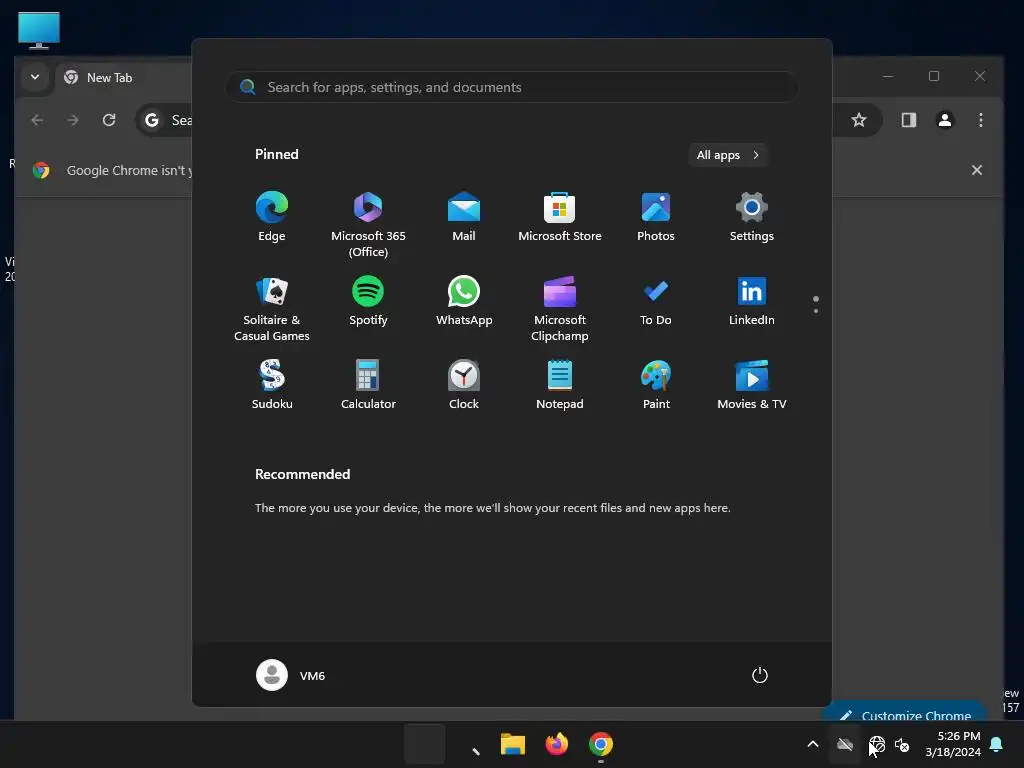
Task: Open Microsoft Store
Action: tap(560, 217)
